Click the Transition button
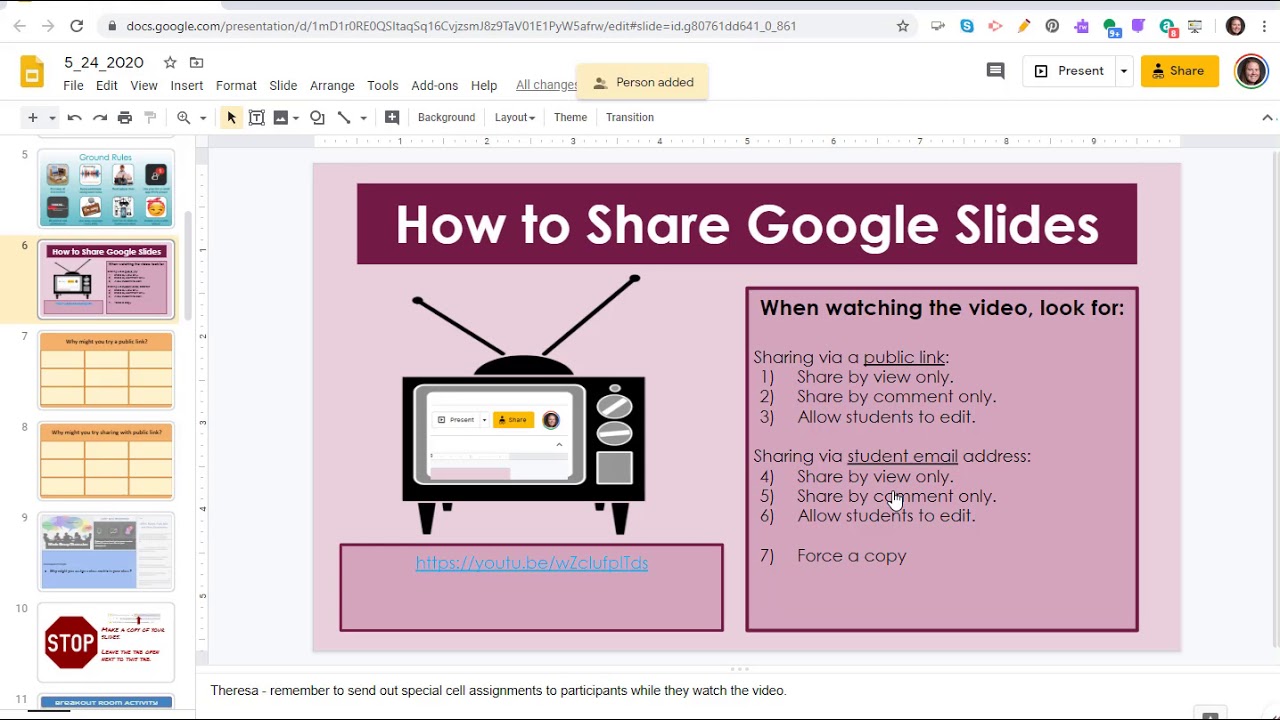The width and height of the screenshot is (1280, 720). pos(629,117)
